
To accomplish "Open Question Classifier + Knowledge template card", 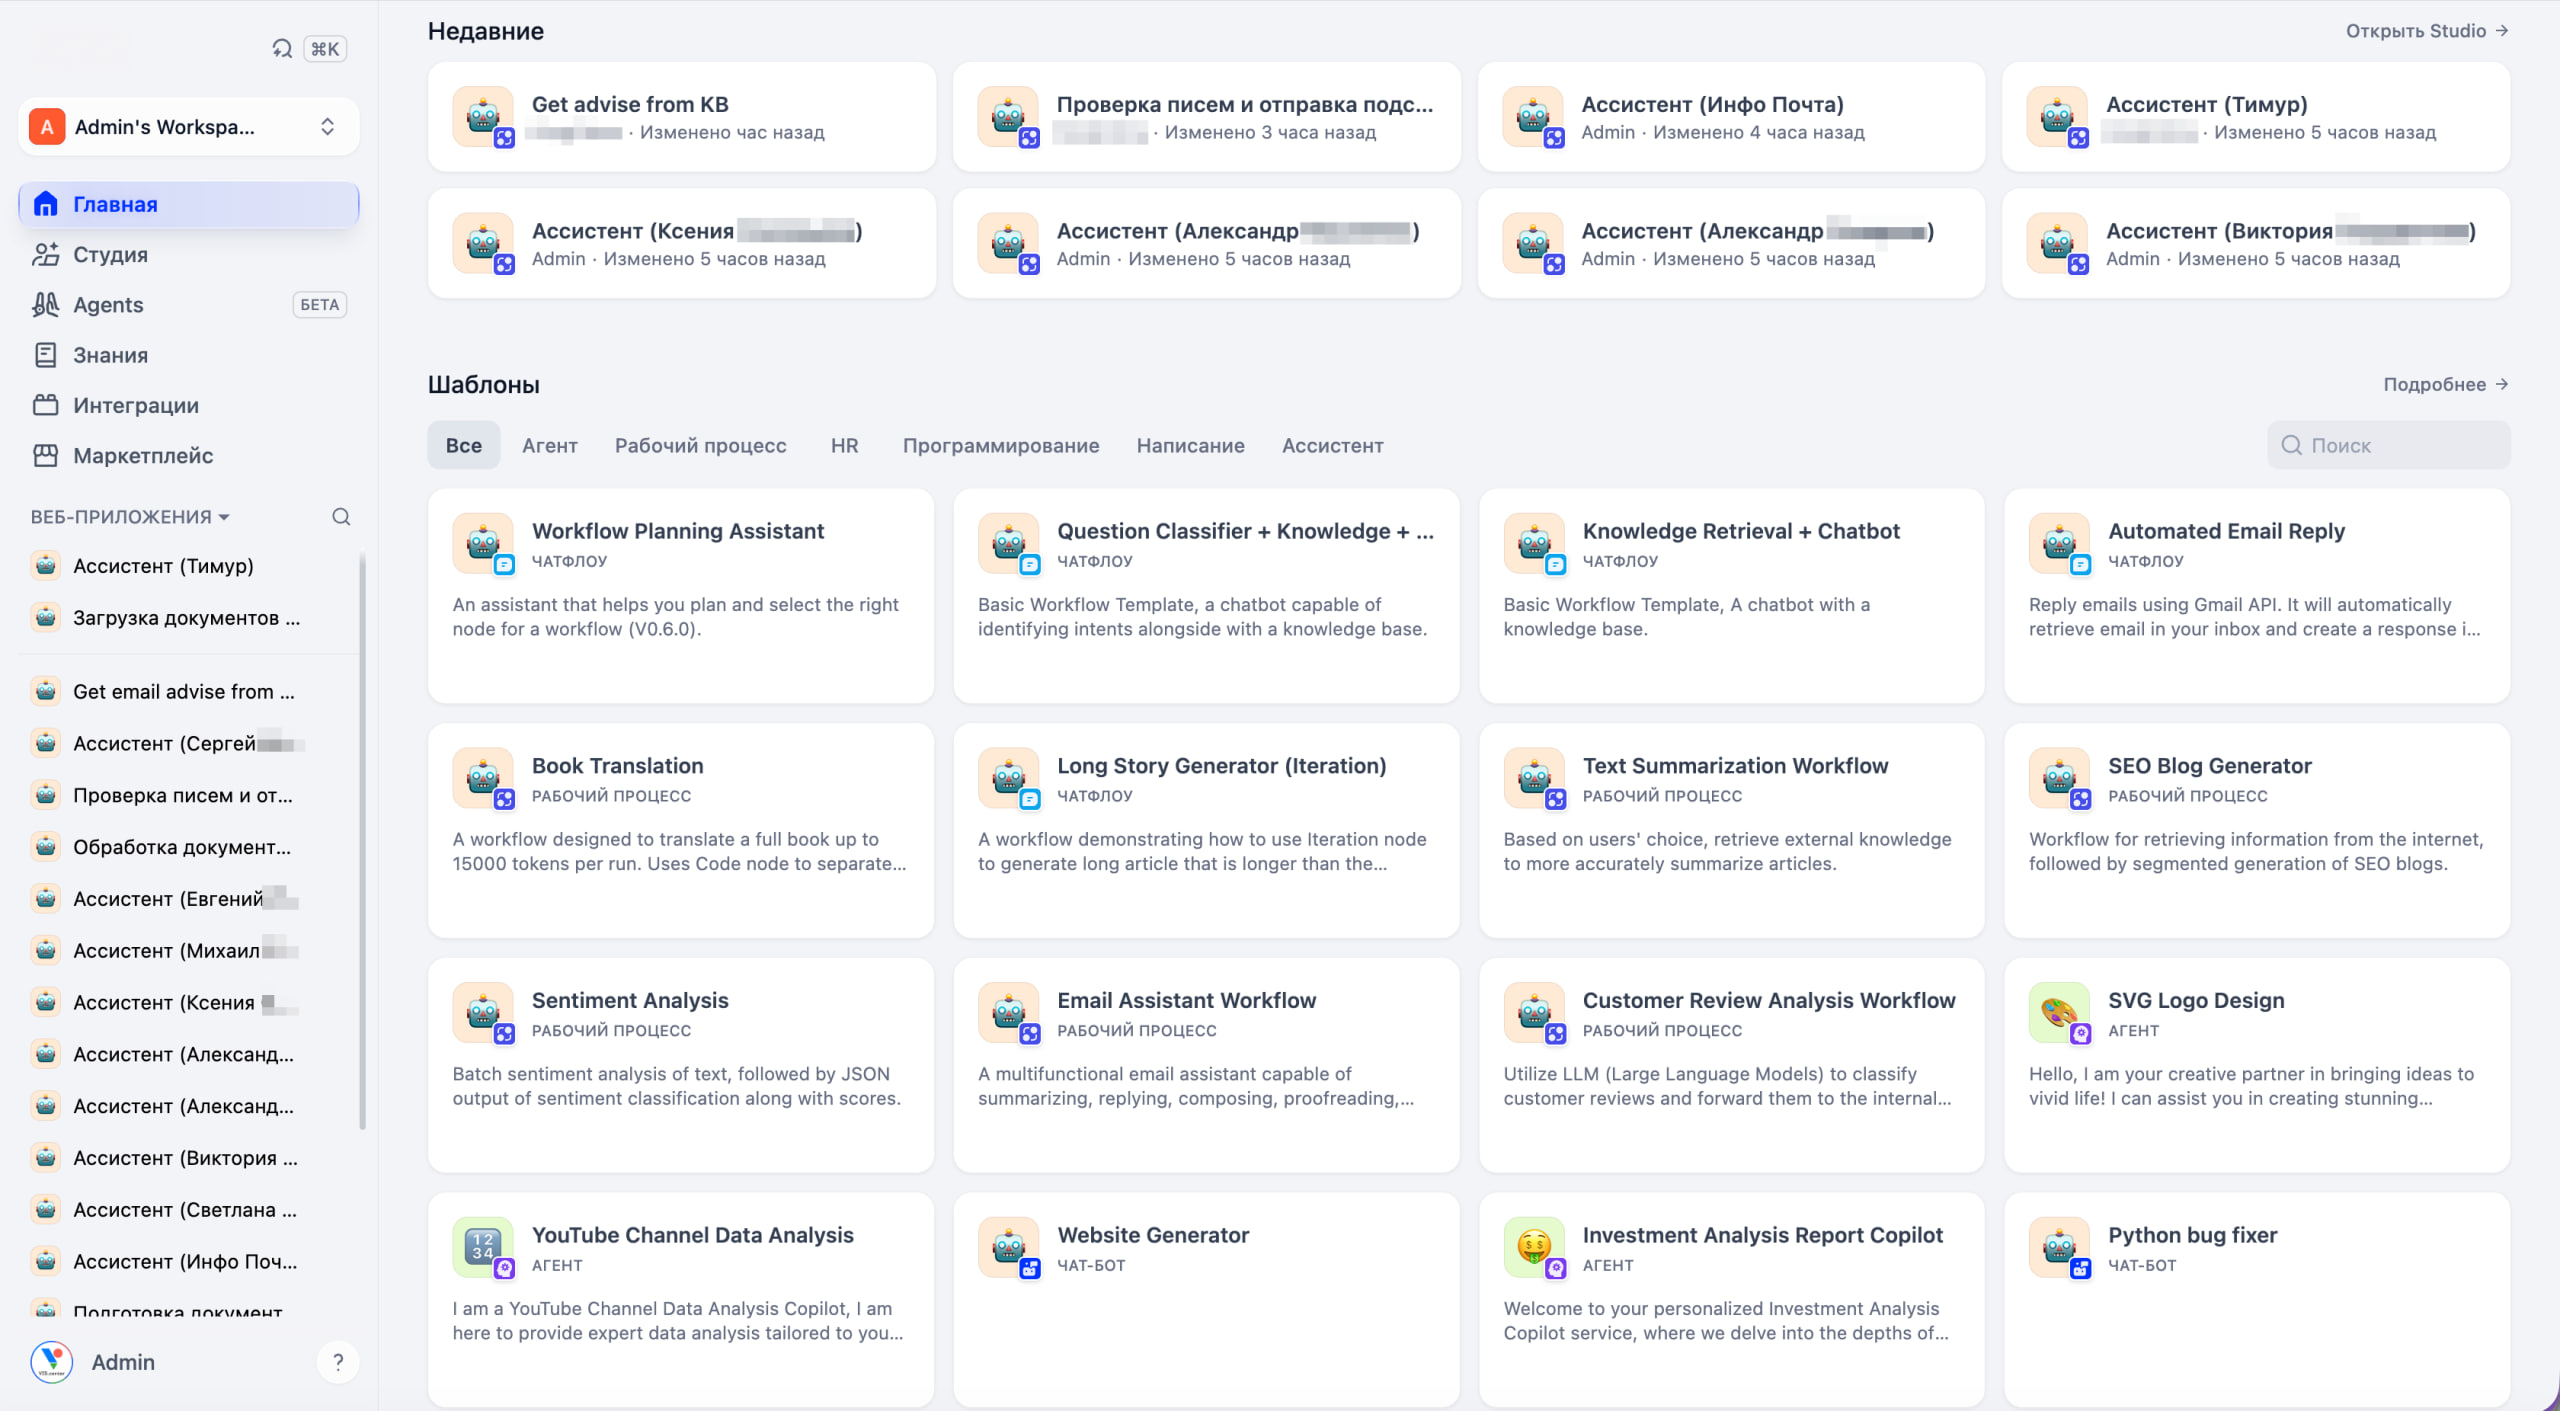I will [1207, 596].
